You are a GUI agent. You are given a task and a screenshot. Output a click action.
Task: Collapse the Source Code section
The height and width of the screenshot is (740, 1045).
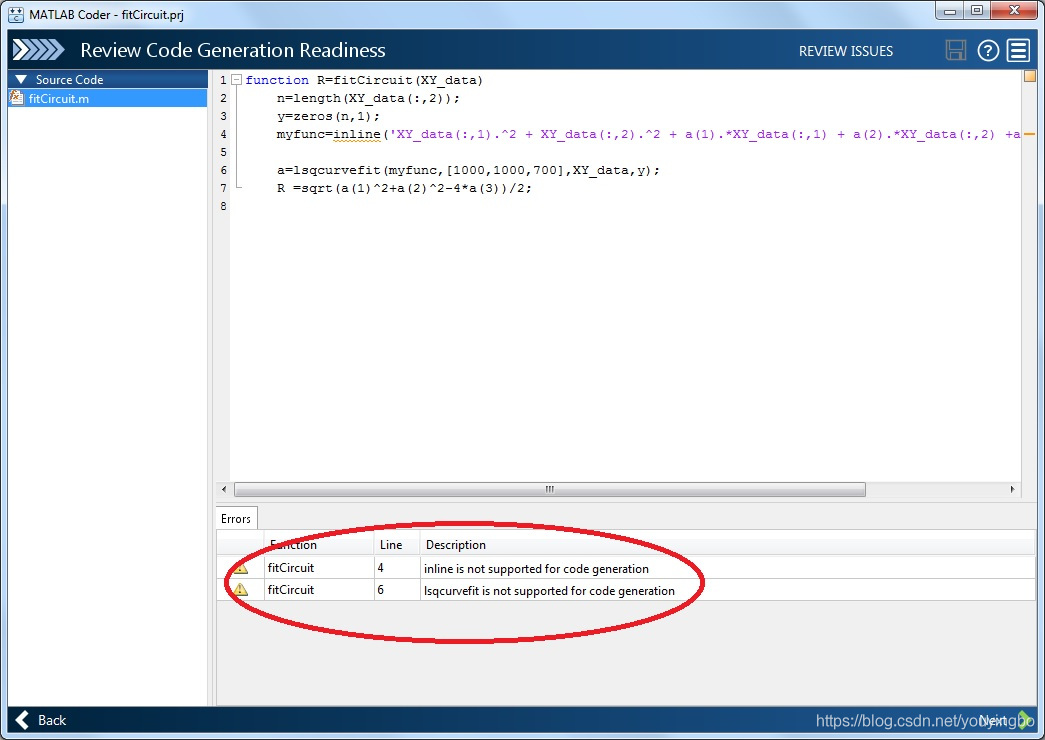21,79
